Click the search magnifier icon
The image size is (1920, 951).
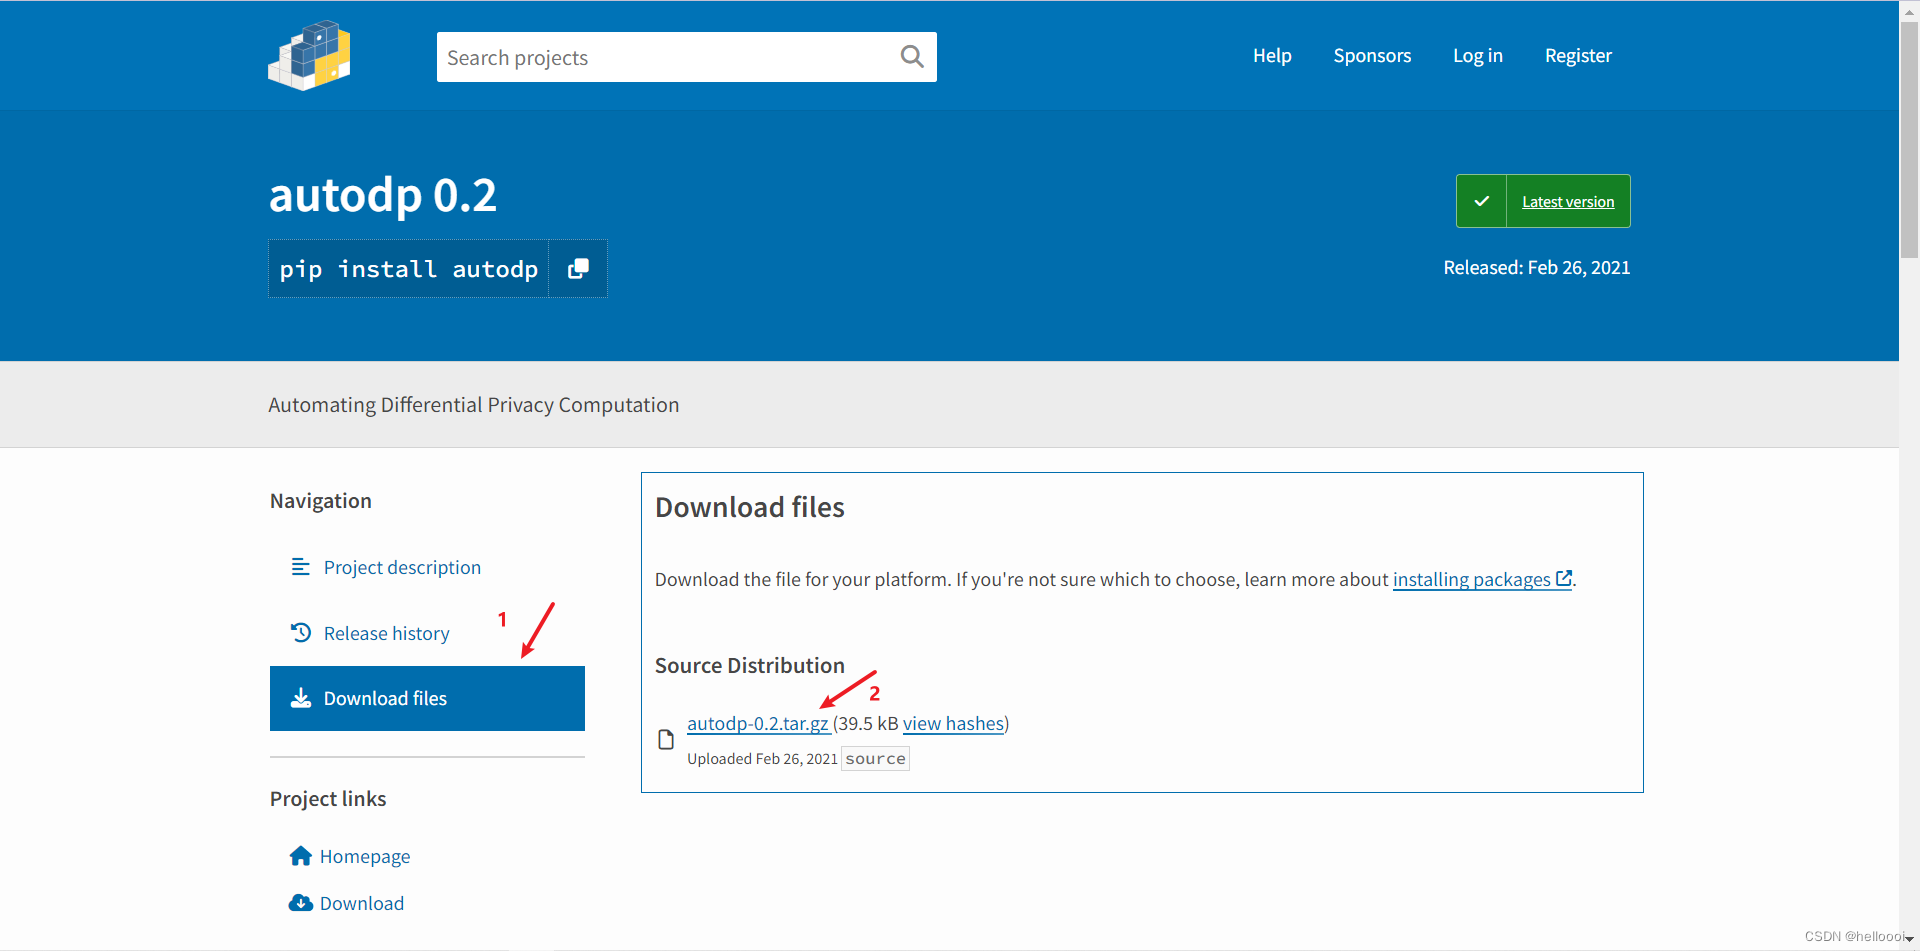[912, 57]
